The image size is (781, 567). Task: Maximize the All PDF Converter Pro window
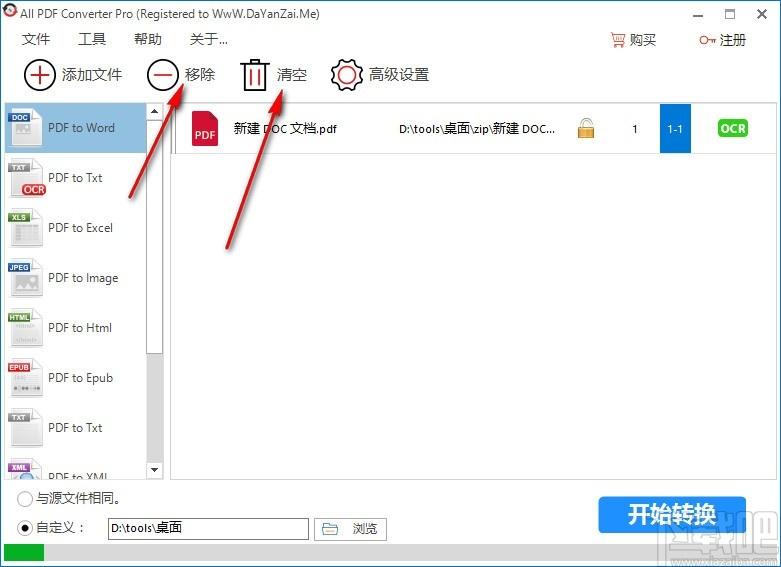click(730, 14)
